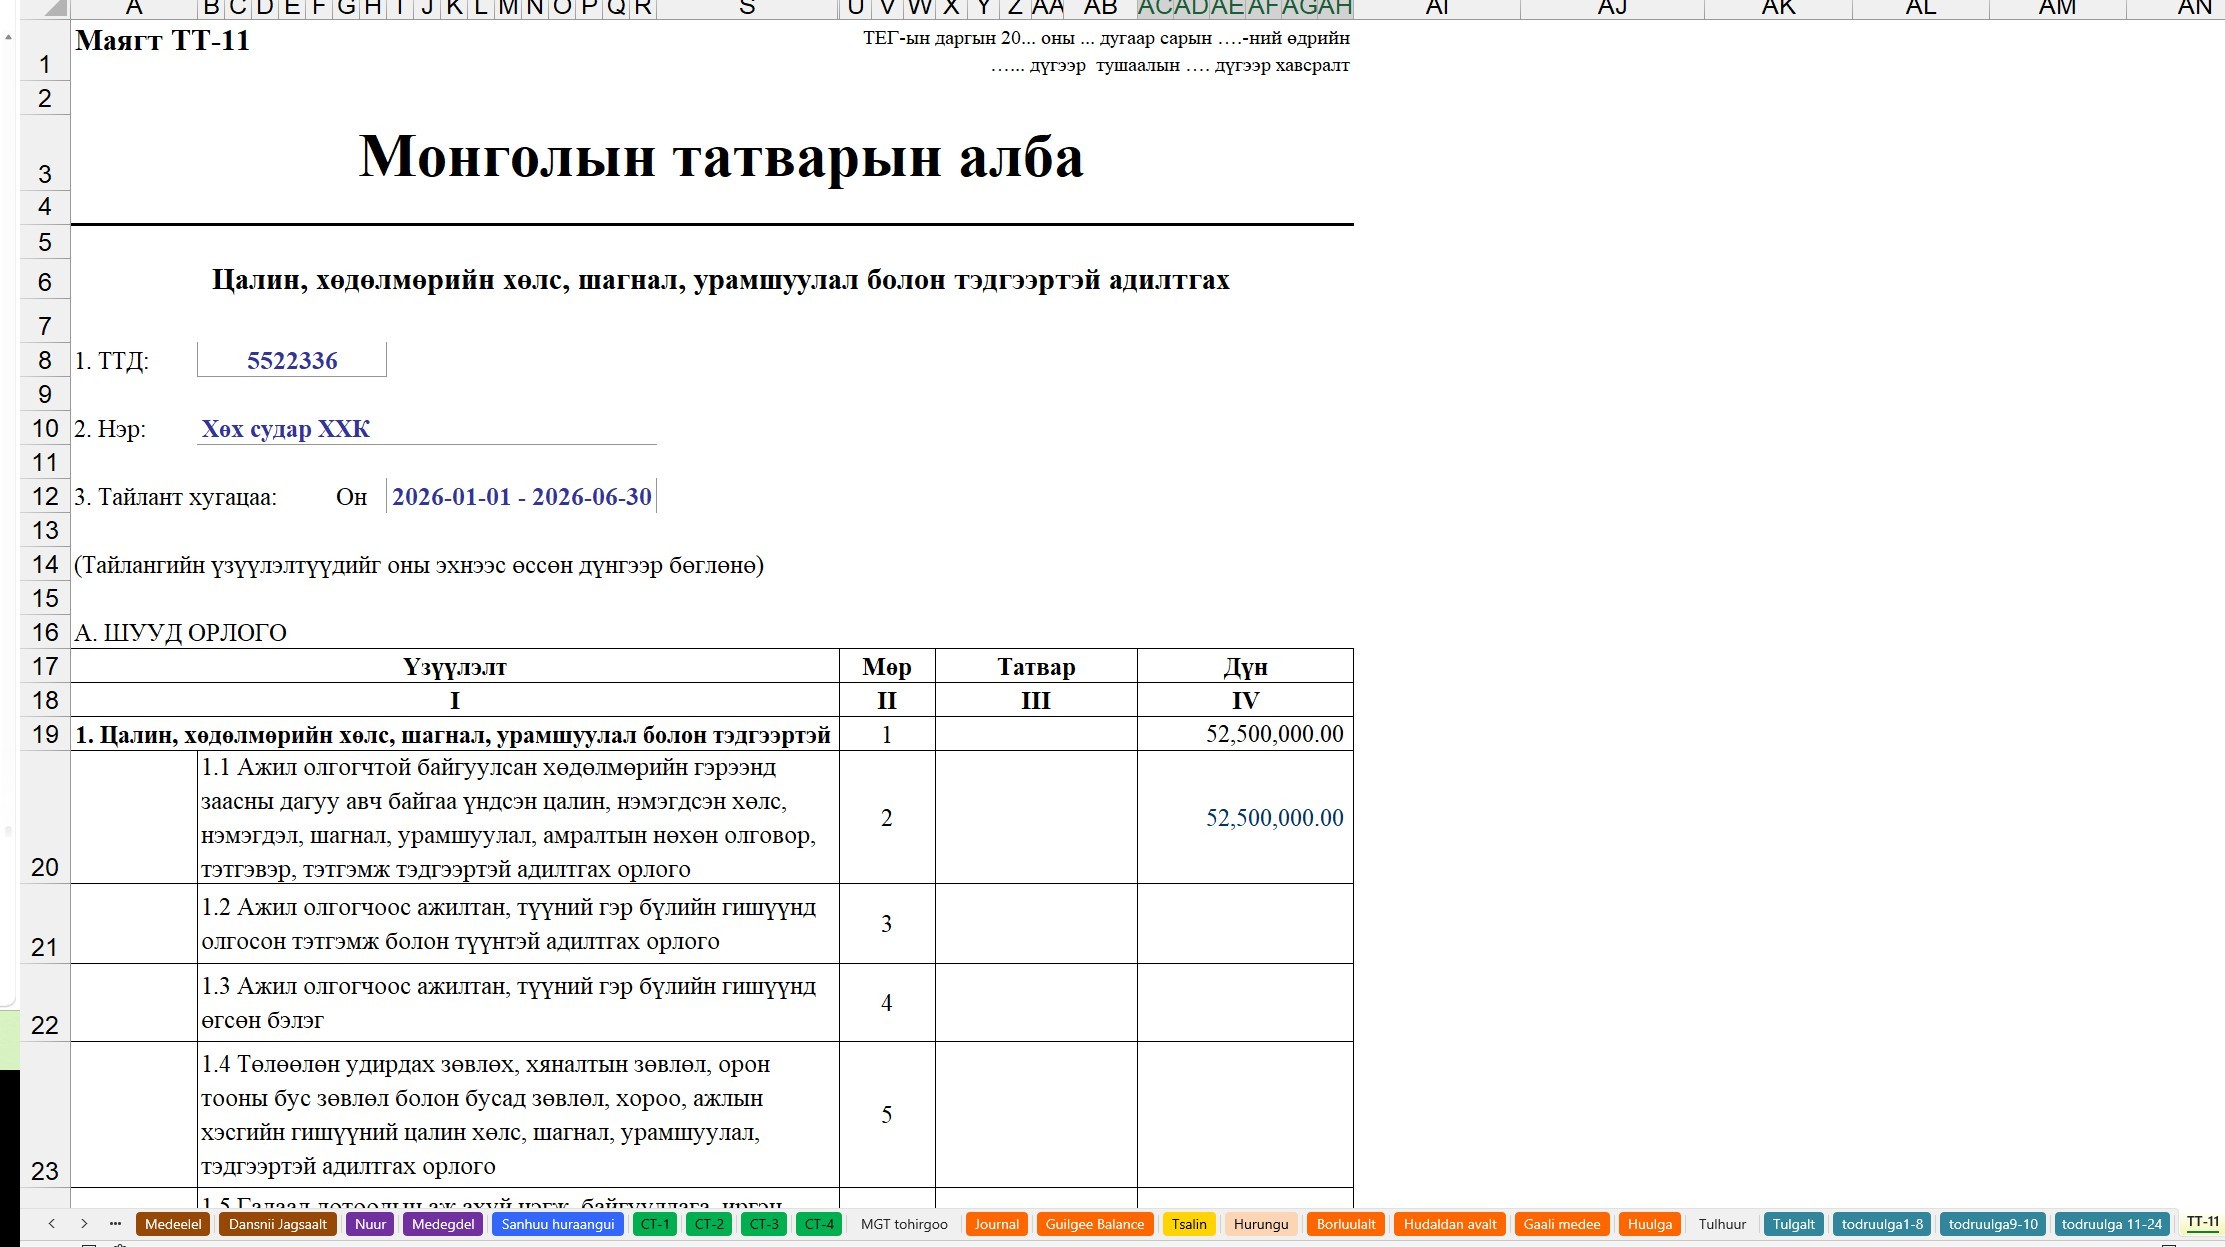Switch to CT-1 sheet tab

click(655, 1224)
